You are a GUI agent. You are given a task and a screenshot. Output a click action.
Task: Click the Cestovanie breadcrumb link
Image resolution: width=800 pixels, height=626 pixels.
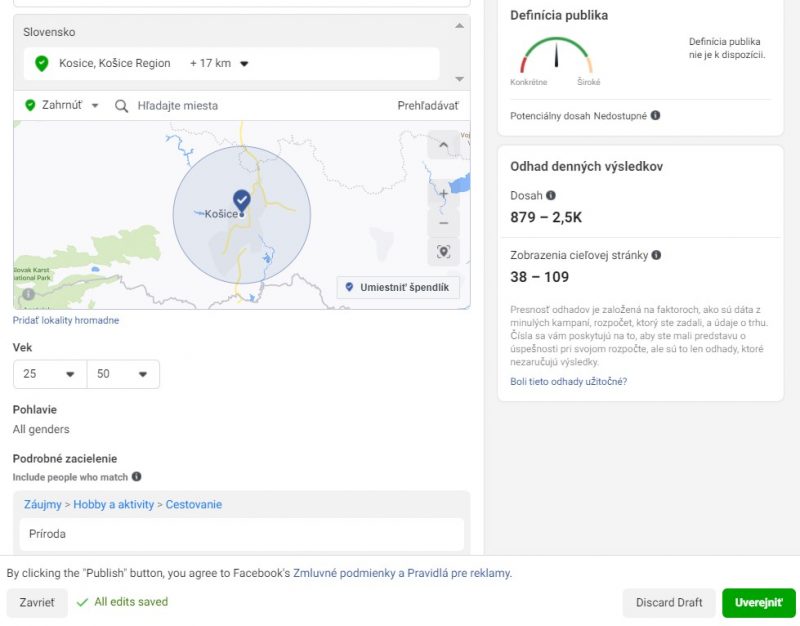pyautogui.click(x=193, y=505)
